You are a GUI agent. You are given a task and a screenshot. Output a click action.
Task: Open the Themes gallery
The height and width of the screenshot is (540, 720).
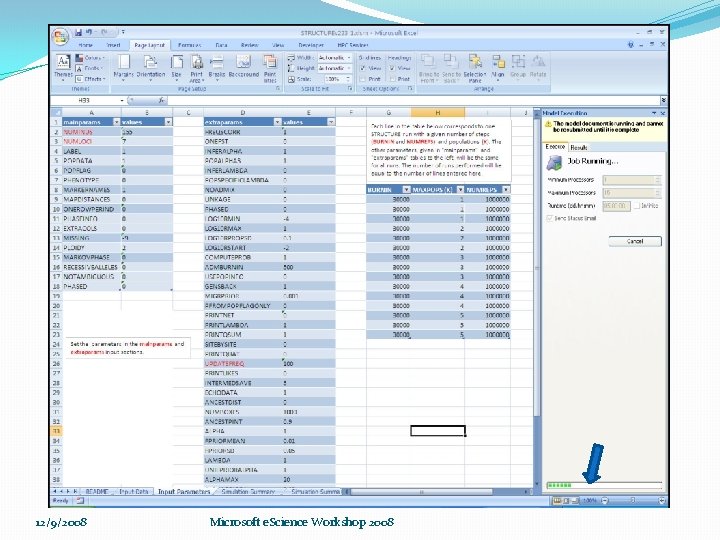[63, 67]
